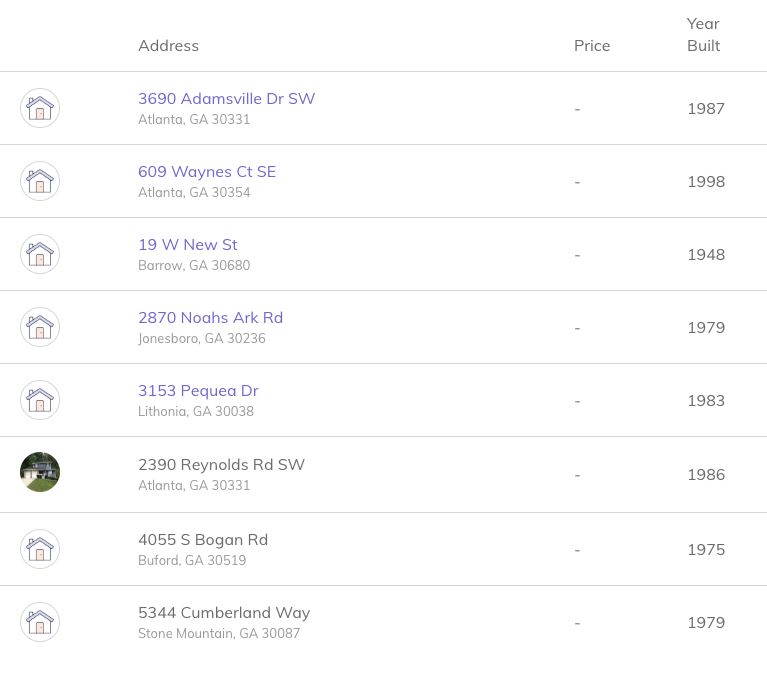Select the 4055 S Bogan Rd address
The width and height of the screenshot is (767, 673).
pyautogui.click(x=203, y=539)
